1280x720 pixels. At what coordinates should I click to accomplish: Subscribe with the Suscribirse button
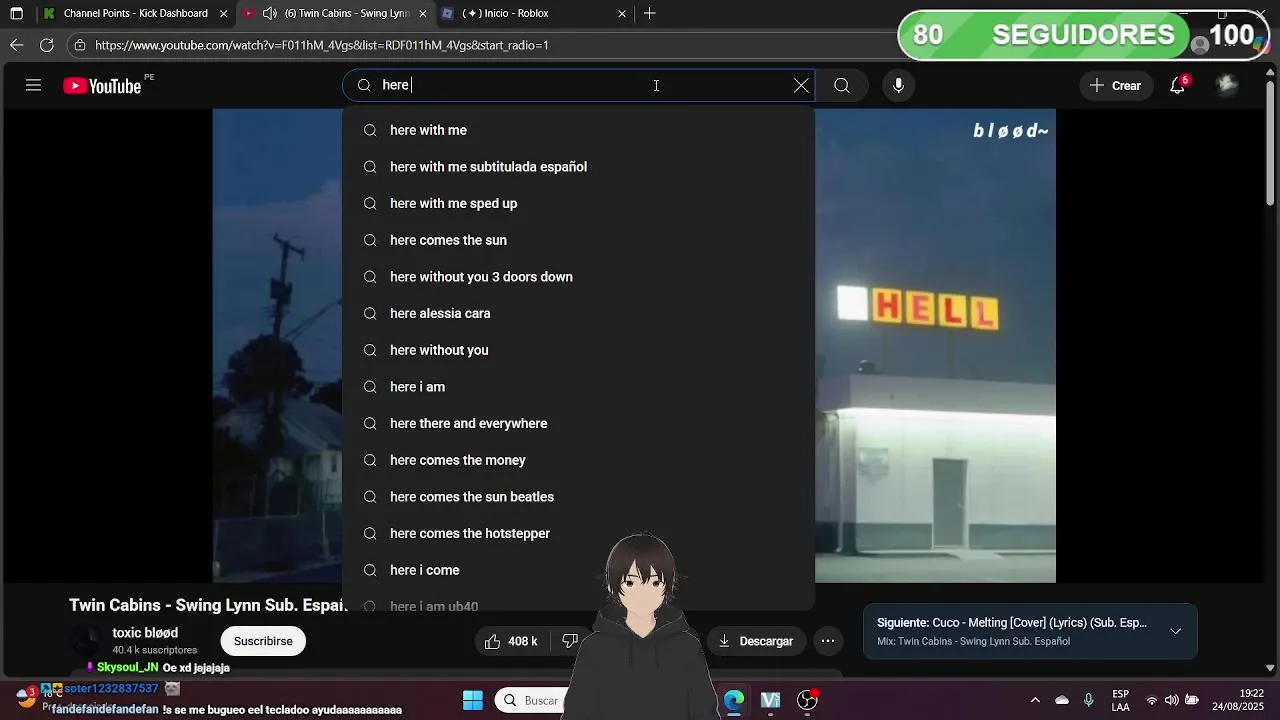tap(263, 641)
